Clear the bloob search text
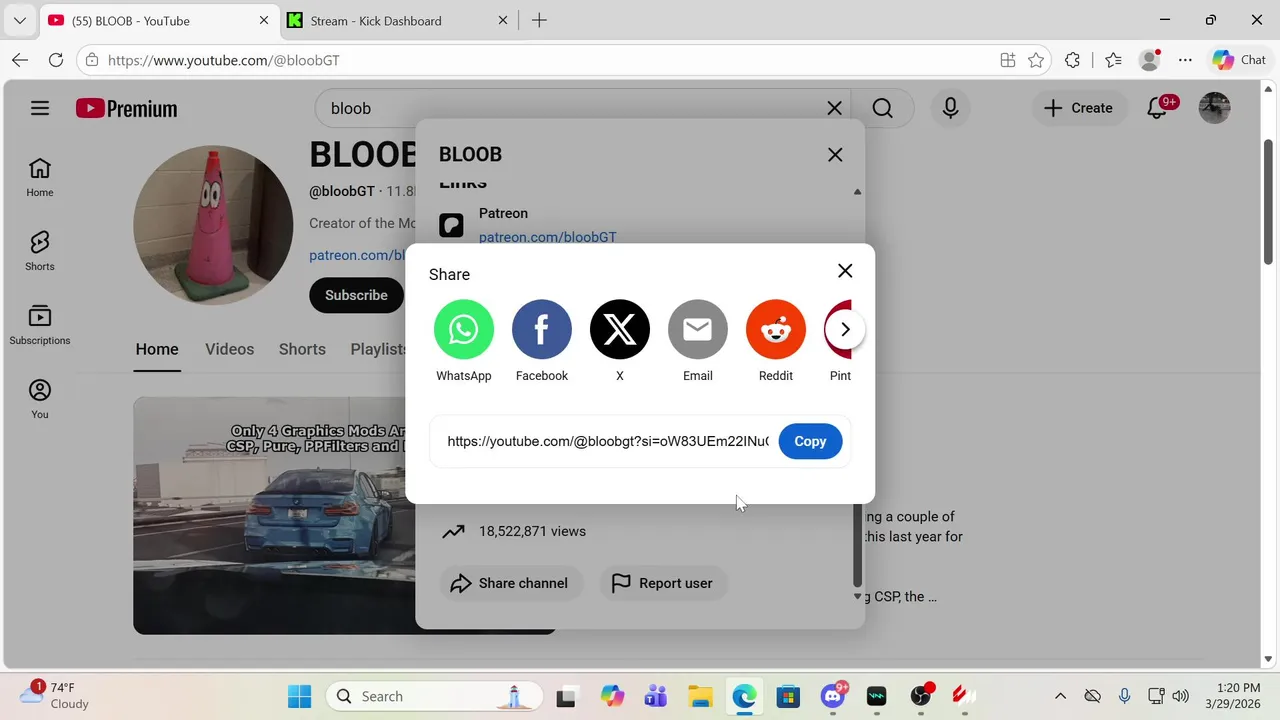The width and height of the screenshot is (1280, 720). point(835,108)
